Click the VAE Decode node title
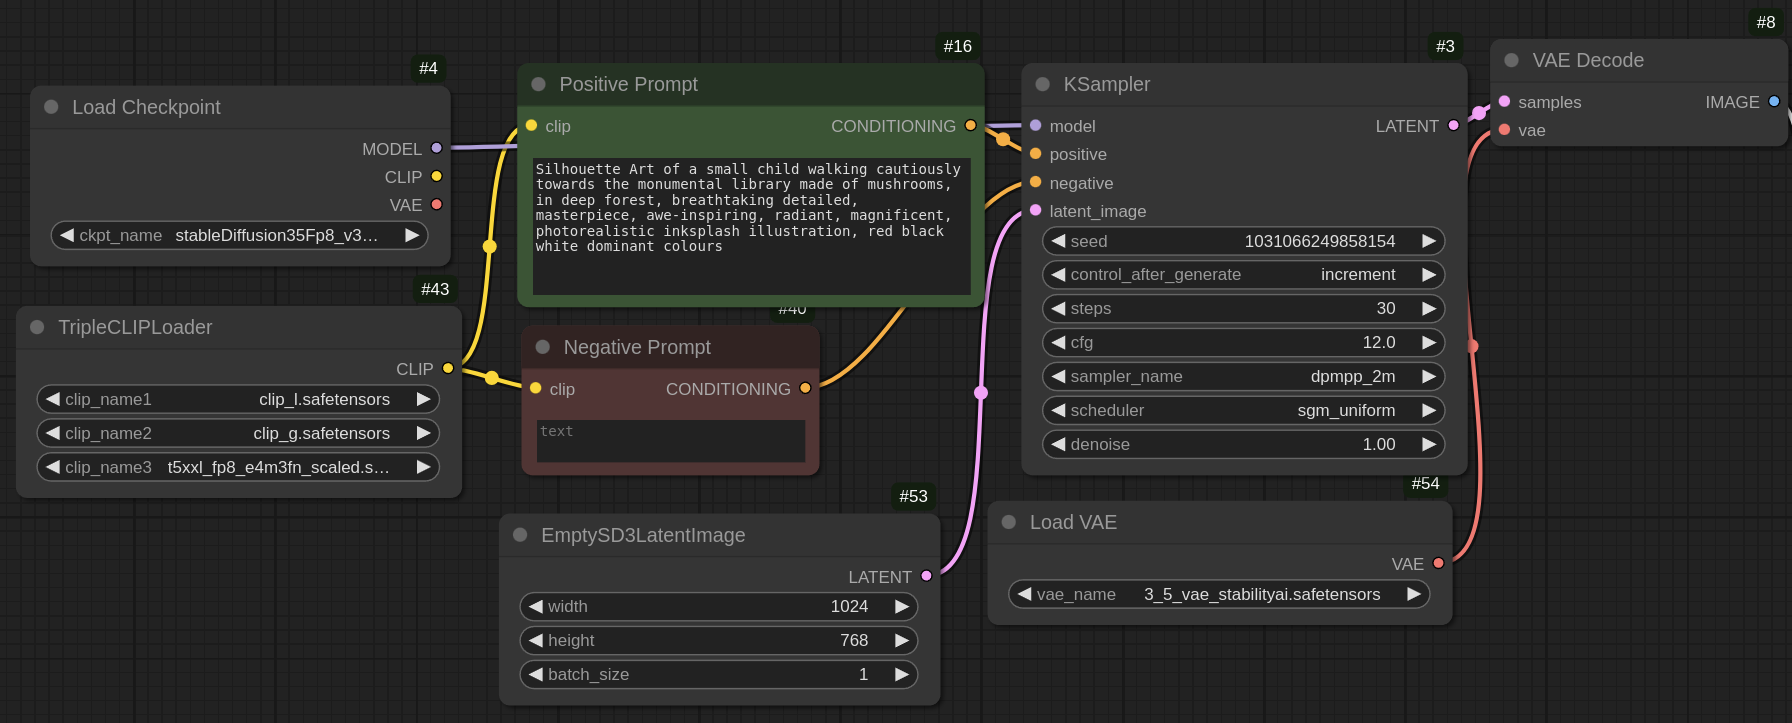This screenshot has height=723, width=1792. coord(1587,61)
